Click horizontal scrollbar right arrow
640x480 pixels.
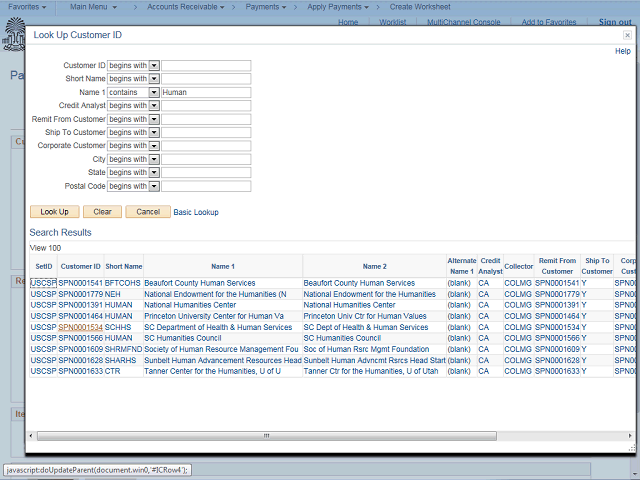[629, 436]
